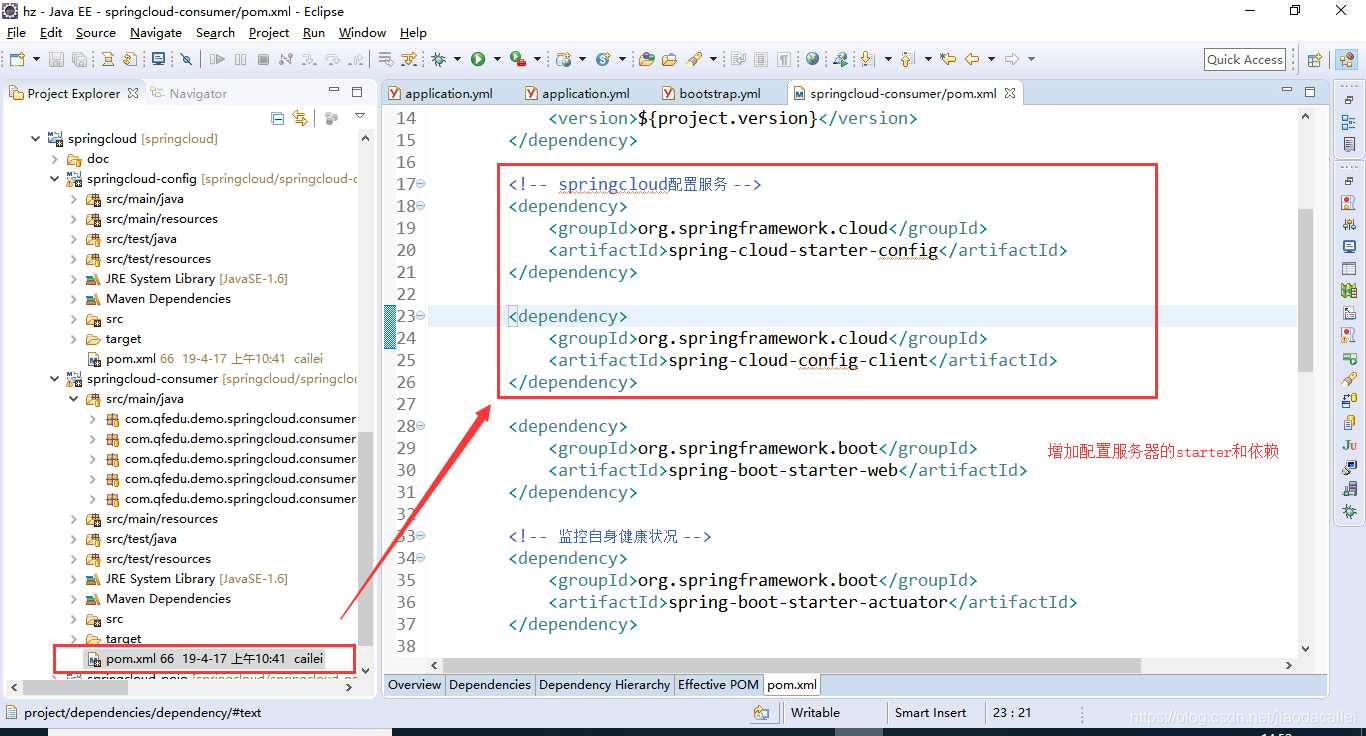1366x736 pixels.
Task: Switch to Dependency Hierarchy tab
Action: tap(604, 685)
